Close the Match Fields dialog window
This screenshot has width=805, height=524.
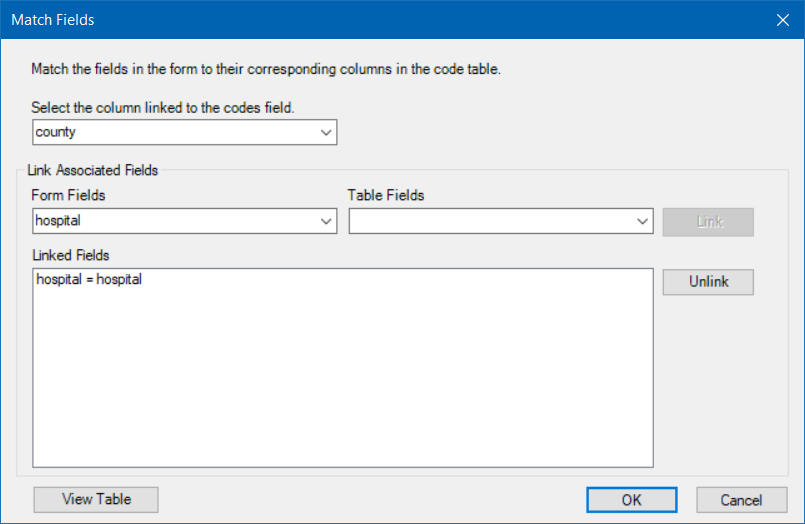(782, 19)
